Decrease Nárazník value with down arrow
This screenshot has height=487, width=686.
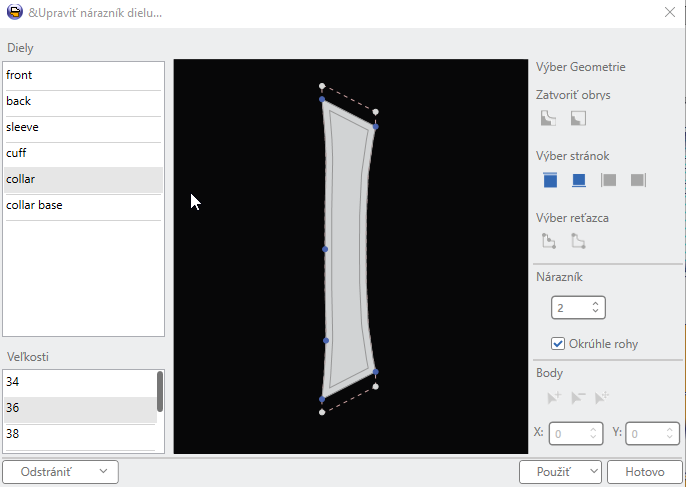[x=595, y=312]
